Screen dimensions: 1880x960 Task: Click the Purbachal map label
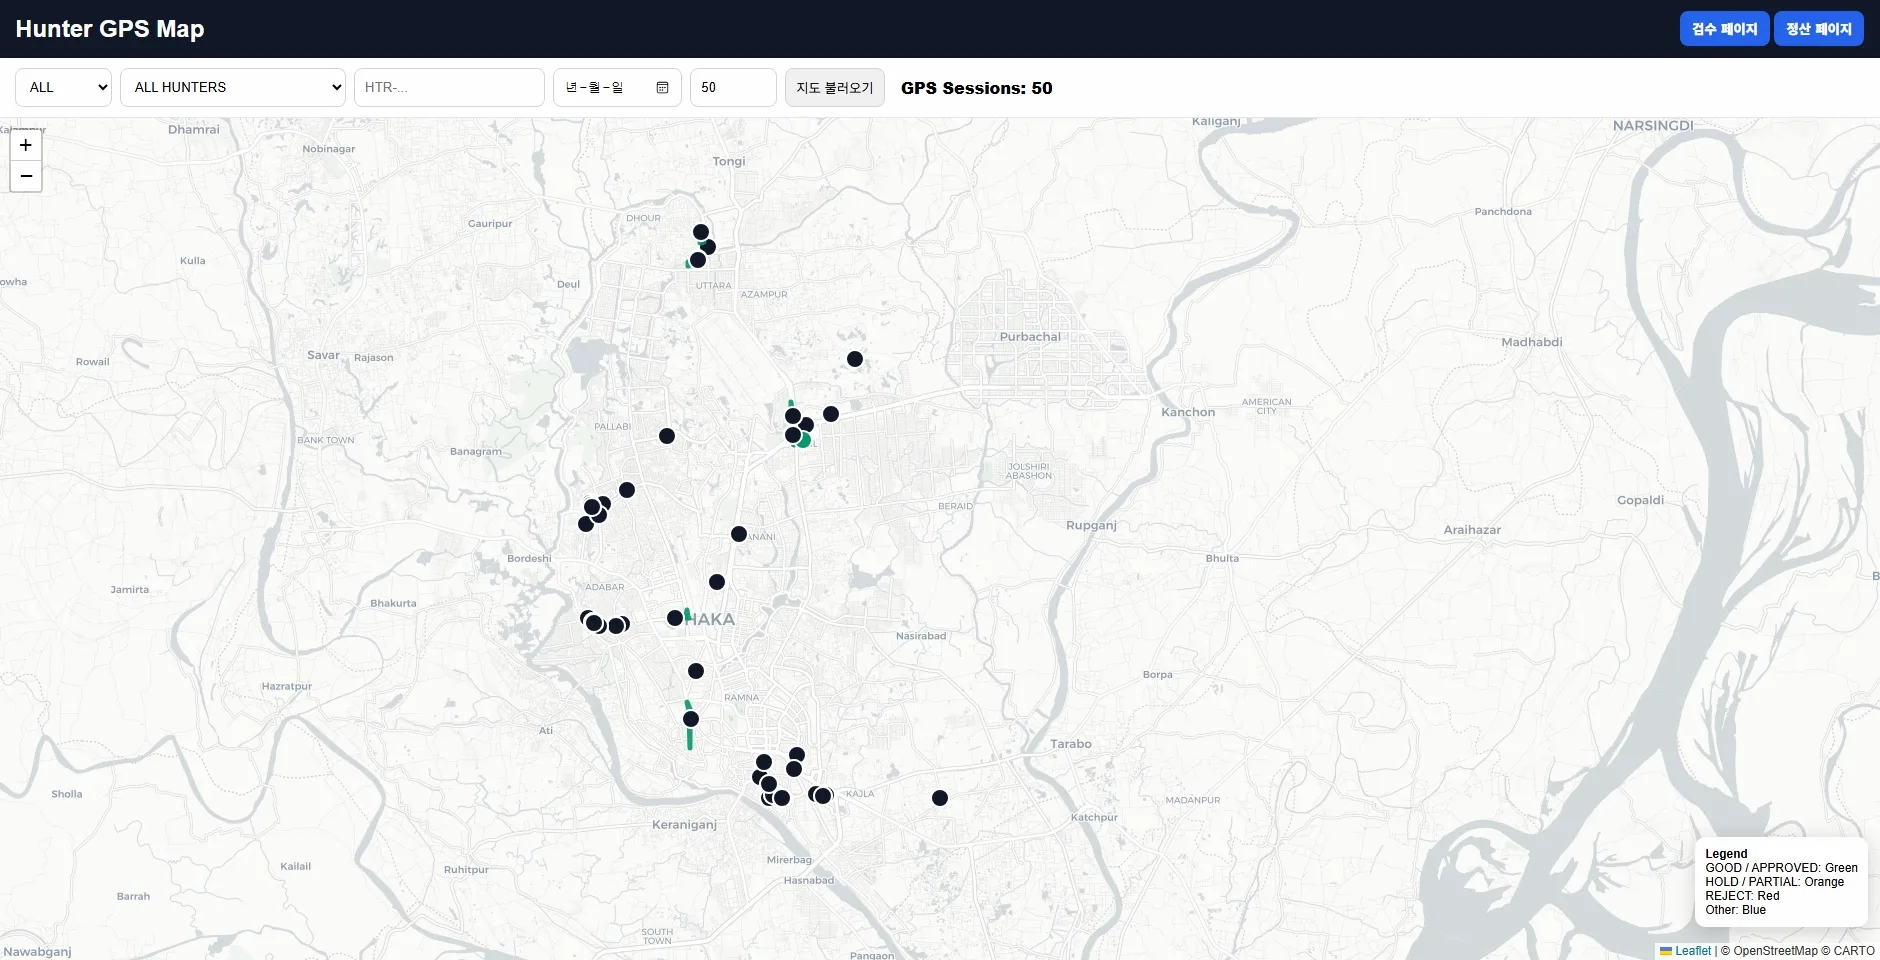(x=1030, y=337)
